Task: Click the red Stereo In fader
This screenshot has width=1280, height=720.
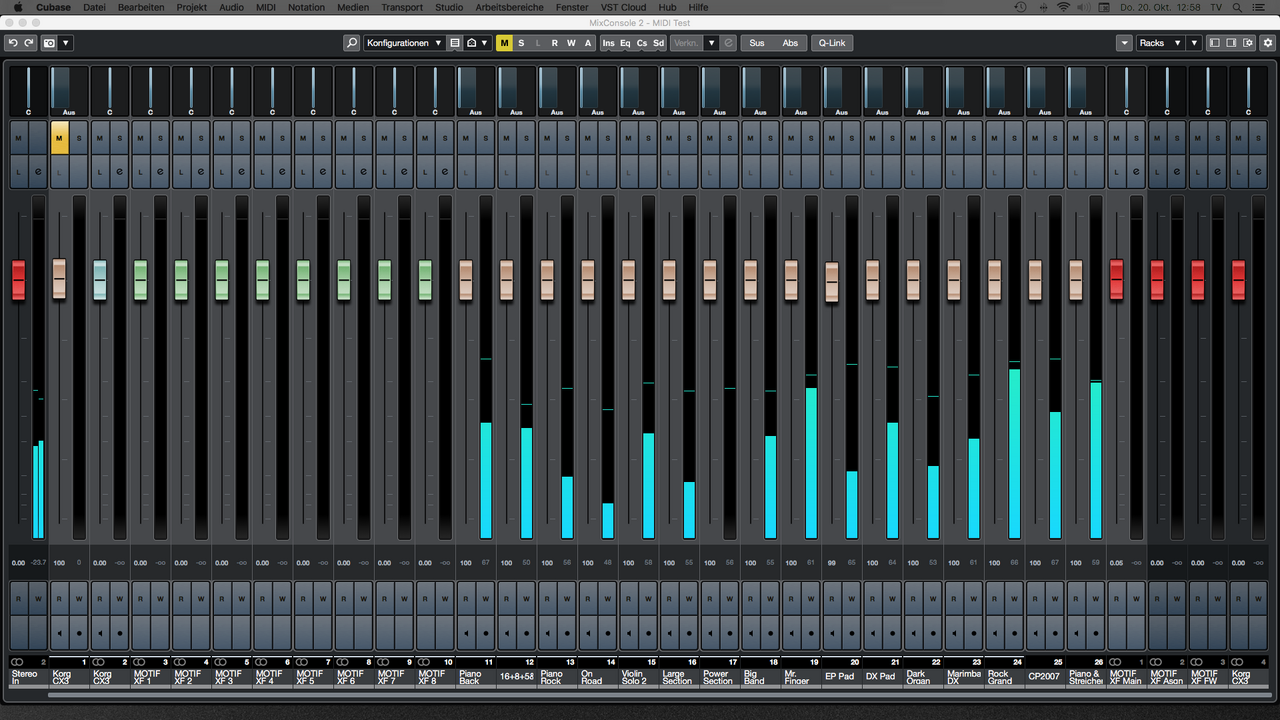Action: pyautogui.click(x=18, y=280)
